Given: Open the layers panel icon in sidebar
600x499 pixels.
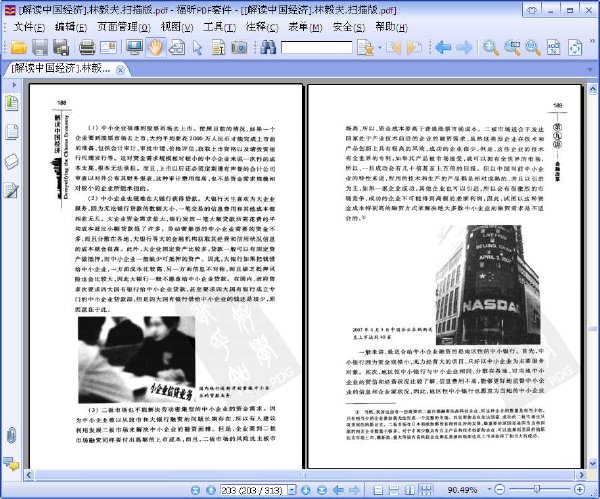Looking at the screenshot, I should [x=11, y=161].
